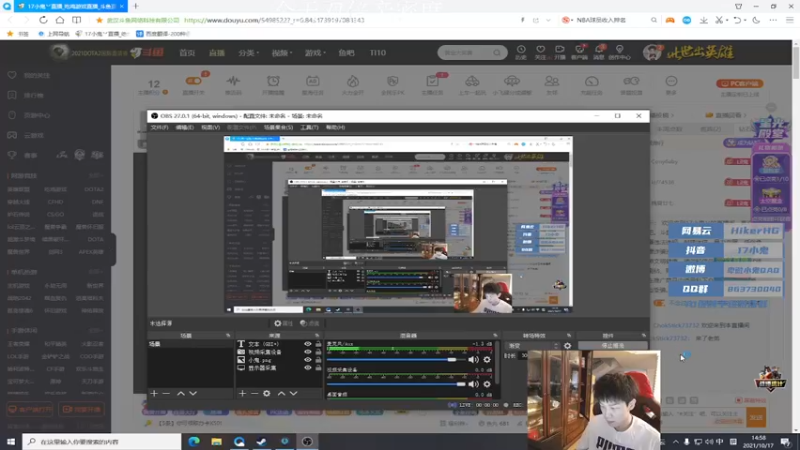The width and height of the screenshot is (800, 450).
Task: Open OBS 帮助(H) menu
Action: [335, 127]
